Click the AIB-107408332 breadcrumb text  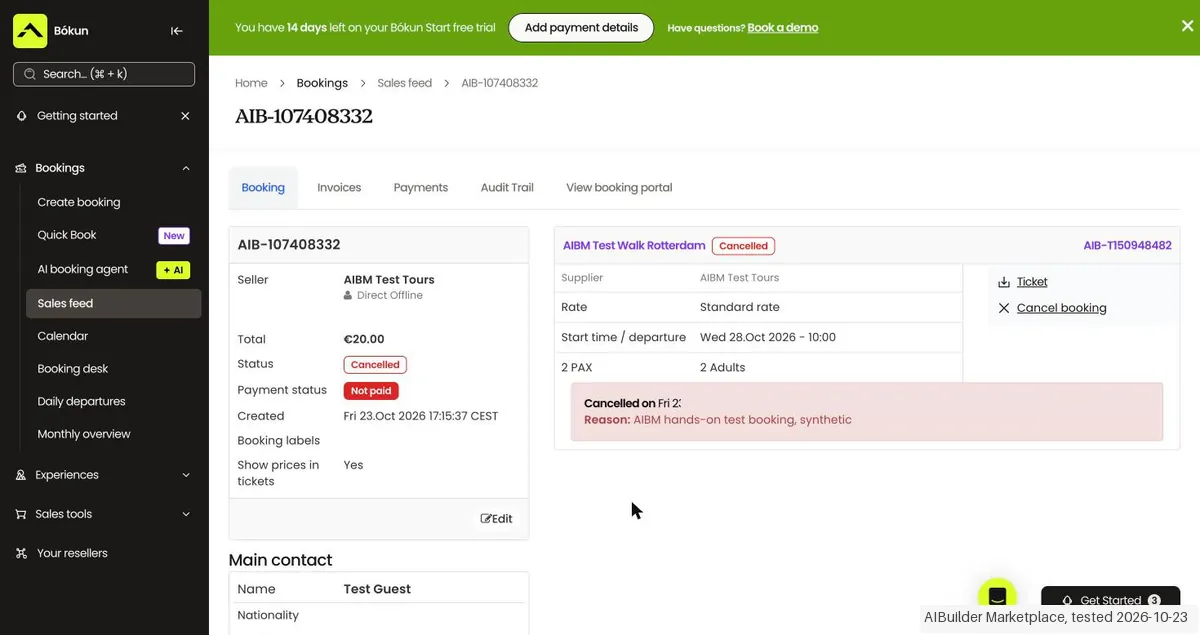tap(500, 83)
